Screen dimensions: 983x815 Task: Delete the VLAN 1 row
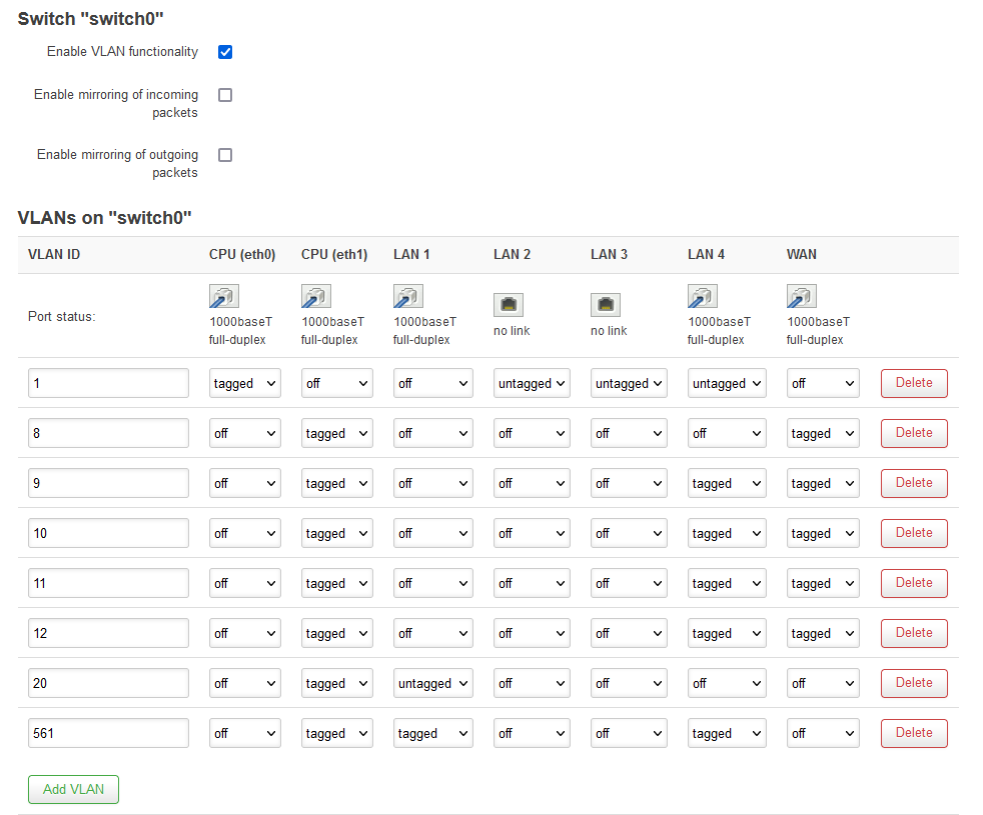tap(914, 383)
